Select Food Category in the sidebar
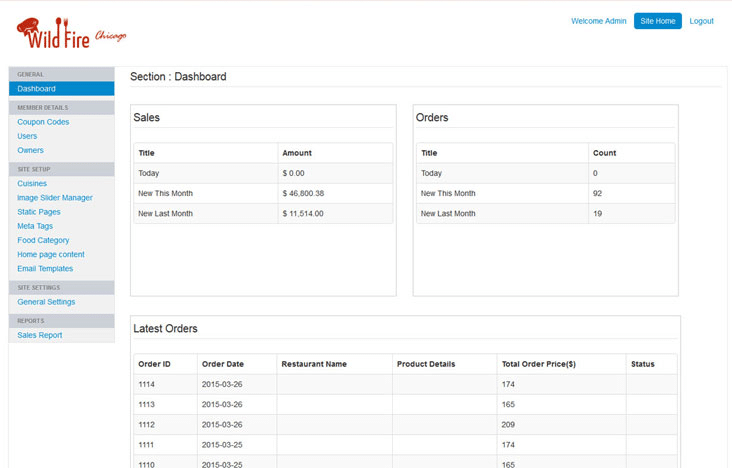The width and height of the screenshot is (732, 468). click(43, 240)
